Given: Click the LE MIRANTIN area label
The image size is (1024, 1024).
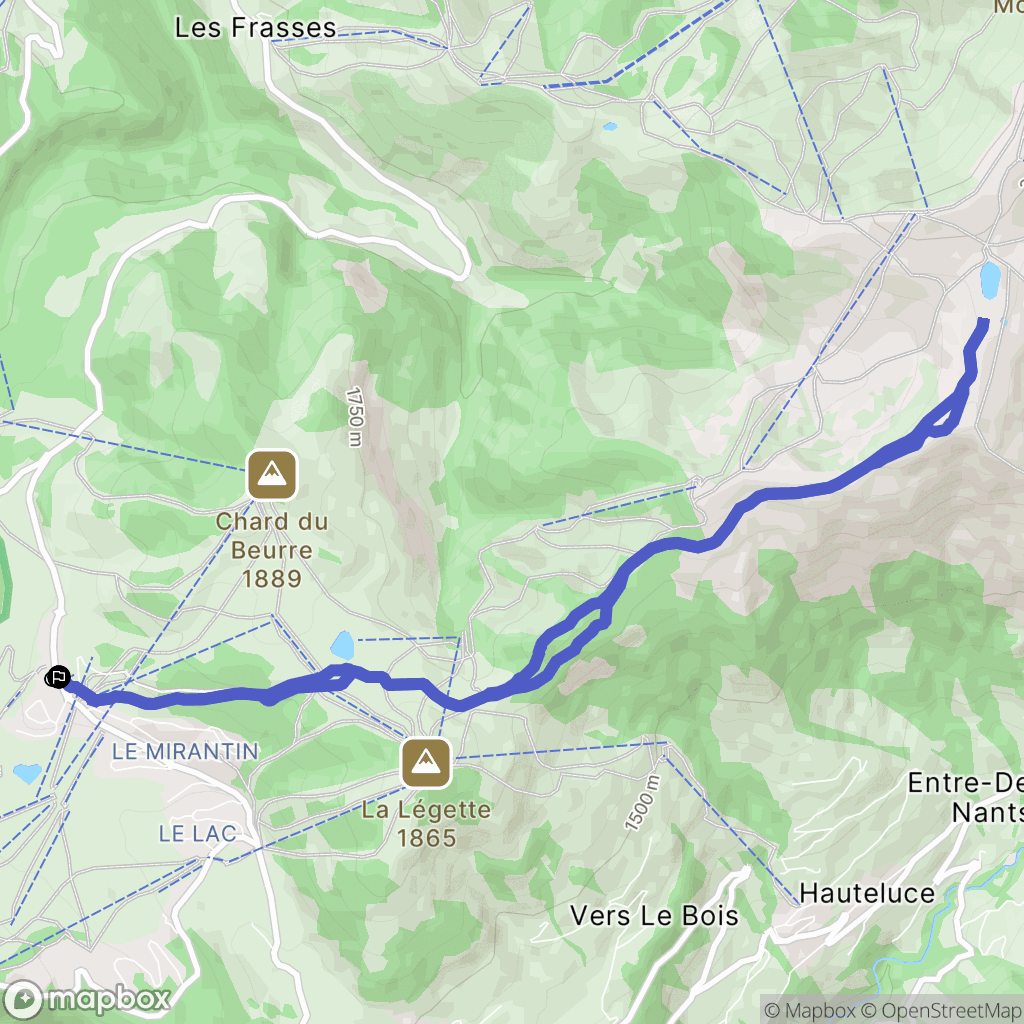Looking at the screenshot, I should point(185,751).
